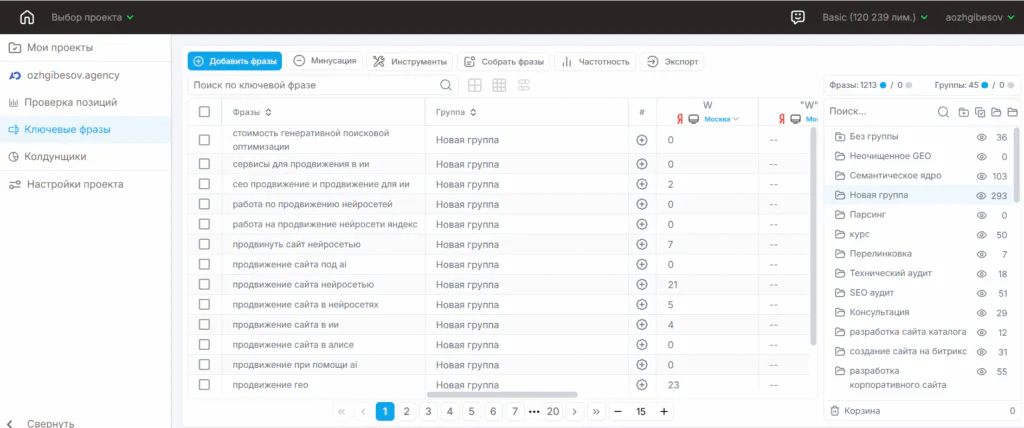Image resolution: width=1024 pixels, height=428 pixels.
Task: Sort by the Группа column header
Action: [456, 112]
